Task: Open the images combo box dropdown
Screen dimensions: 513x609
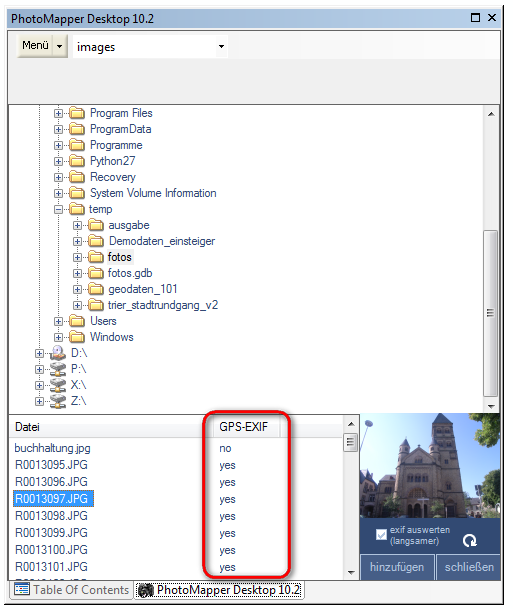Action: tap(221, 47)
